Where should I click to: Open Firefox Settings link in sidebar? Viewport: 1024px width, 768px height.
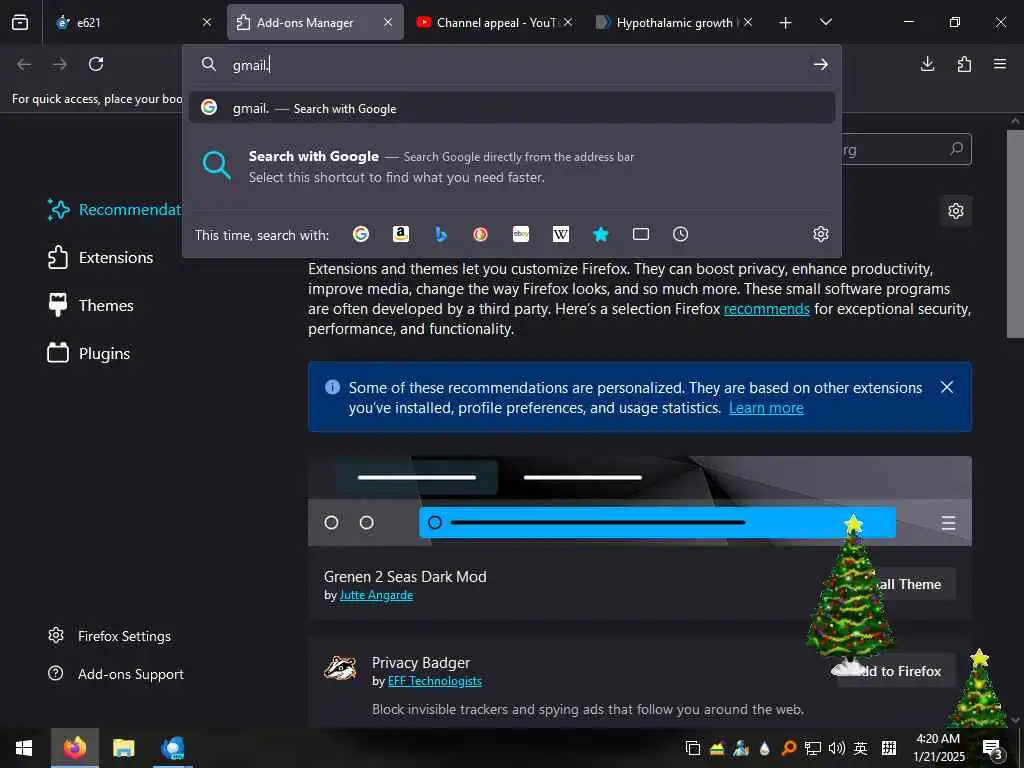[110, 636]
